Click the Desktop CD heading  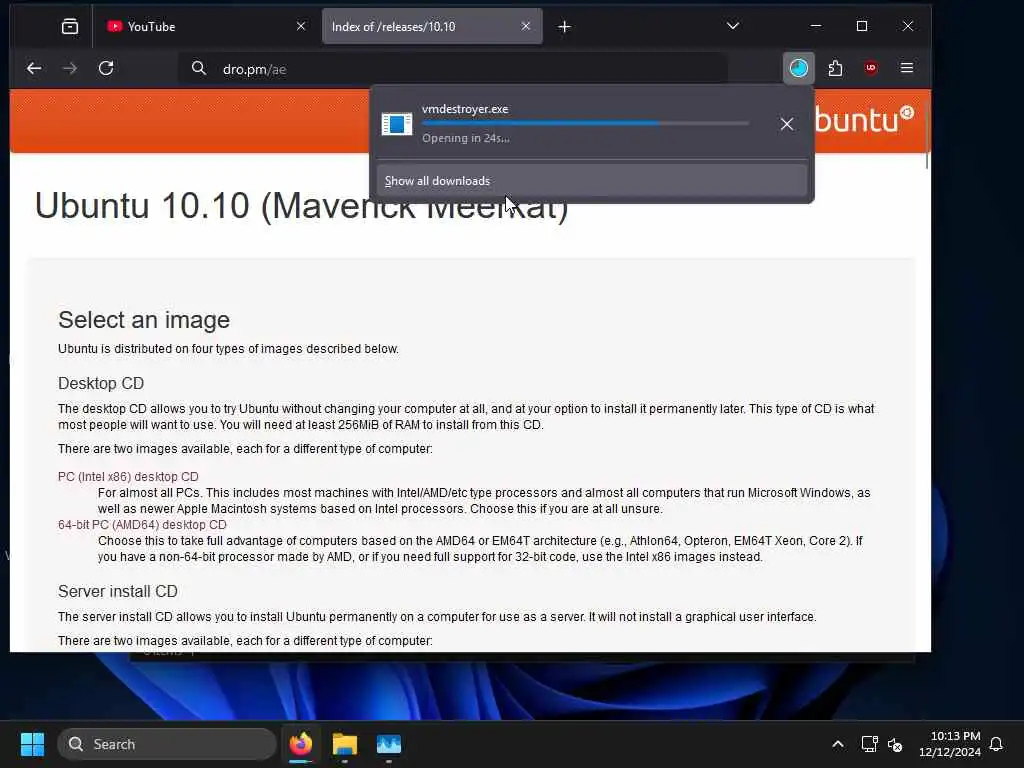pyautogui.click(x=101, y=383)
